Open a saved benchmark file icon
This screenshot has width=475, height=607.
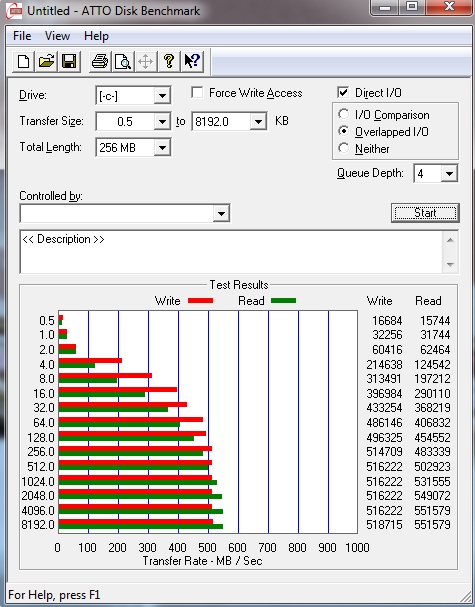coord(46,62)
